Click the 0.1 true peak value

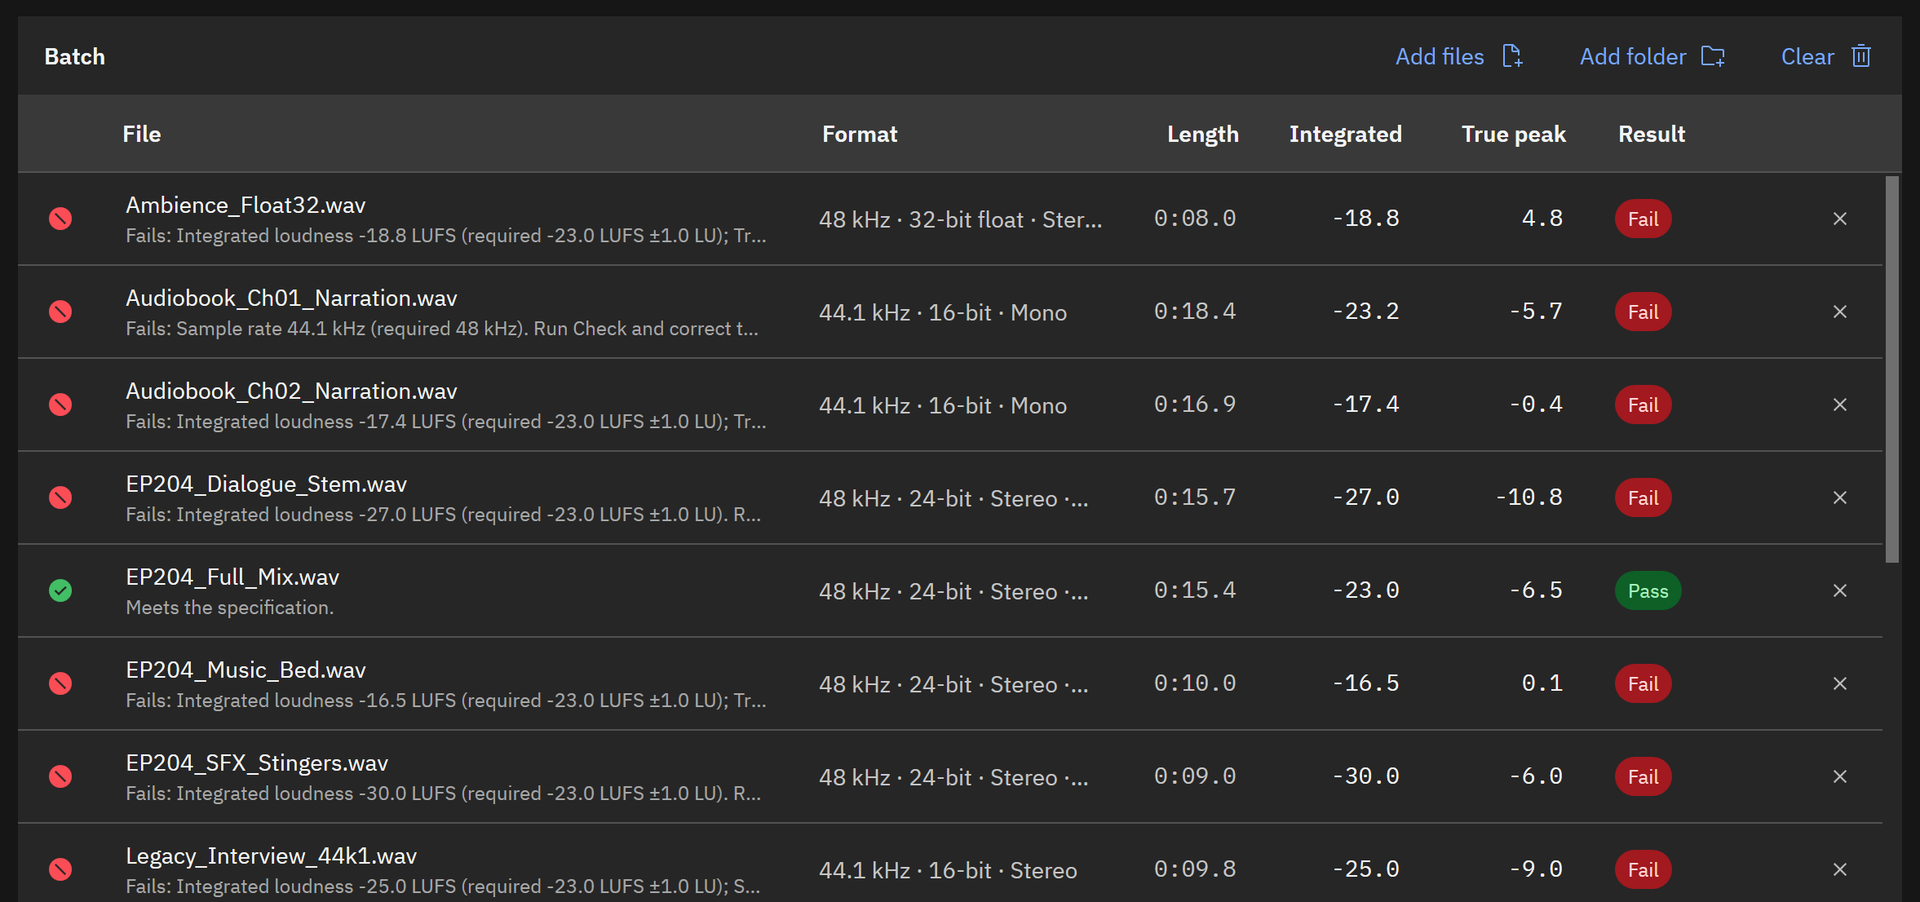1542,684
